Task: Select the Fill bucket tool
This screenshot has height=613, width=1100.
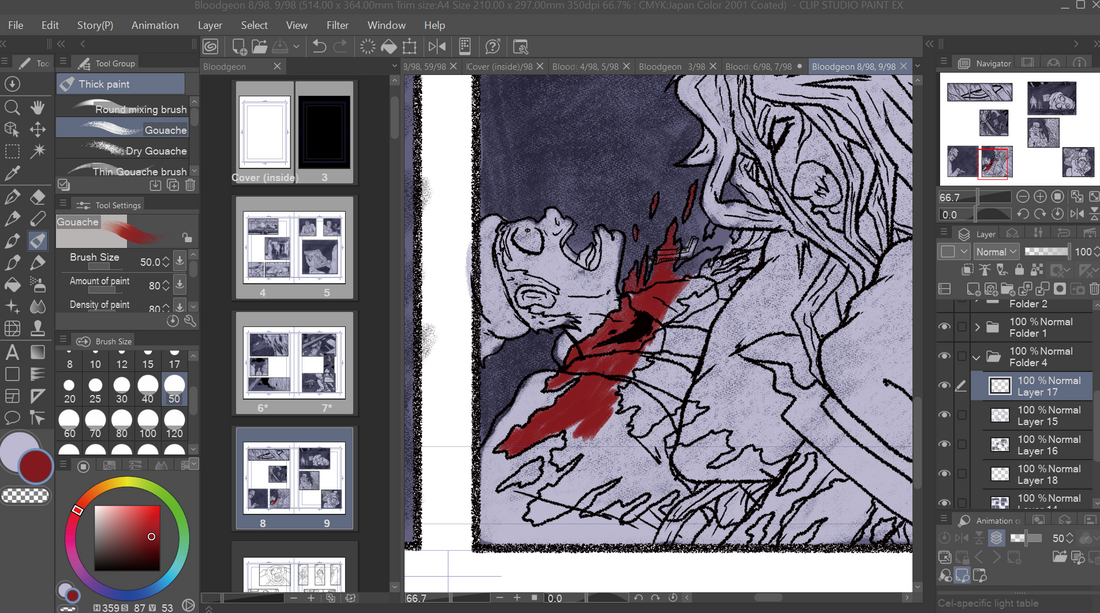Action: tap(12, 285)
